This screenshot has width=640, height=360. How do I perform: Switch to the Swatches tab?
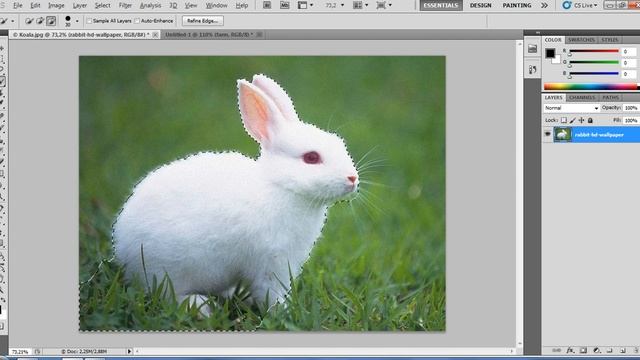pyautogui.click(x=581, y=40)
